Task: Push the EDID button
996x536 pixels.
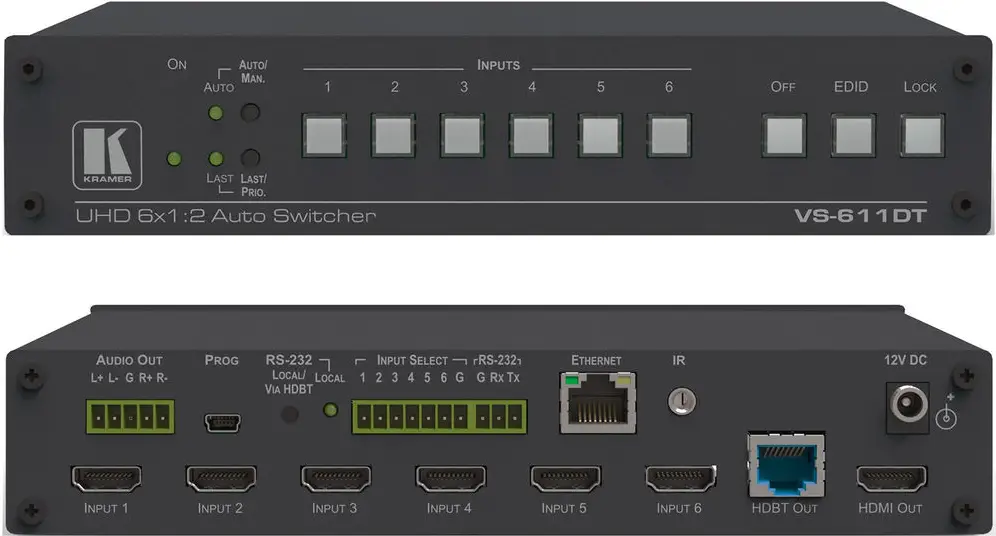Action: [x=853, y=136]
